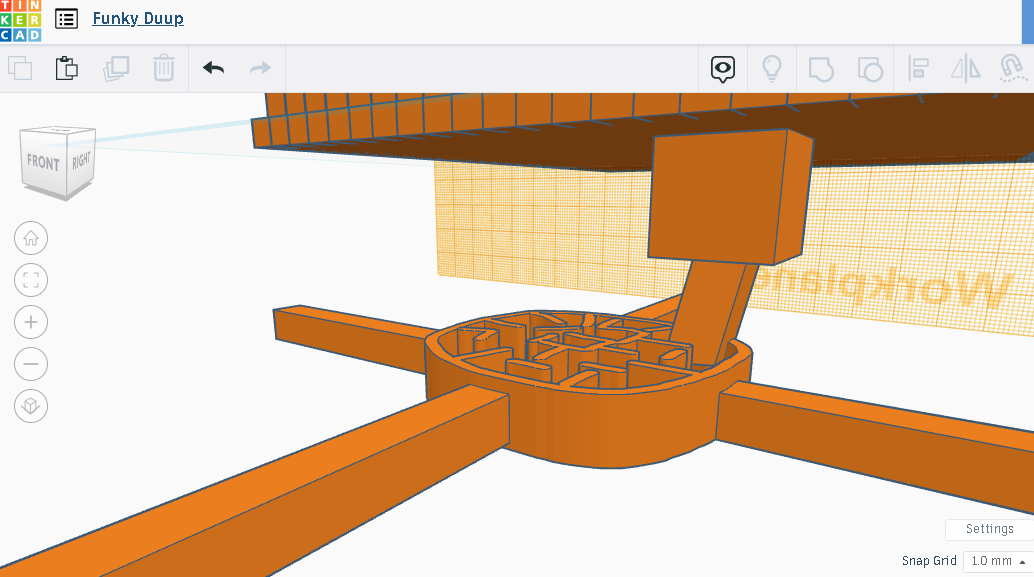Toggle the orthographic perspective view icon
This screenshot has width=1034, height=577.
coord(31,406)
